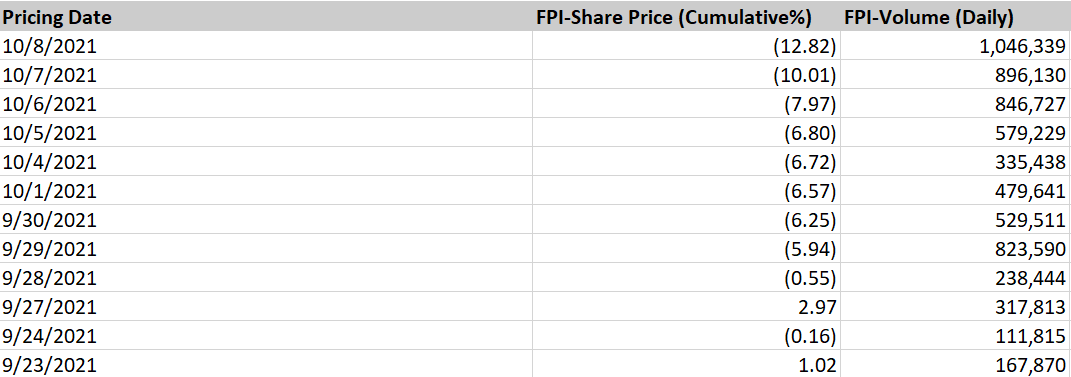The width and height of the screenshot is (1071, 377).
Task: Select the volume cell 479,641
Action: tap(956, 191)
